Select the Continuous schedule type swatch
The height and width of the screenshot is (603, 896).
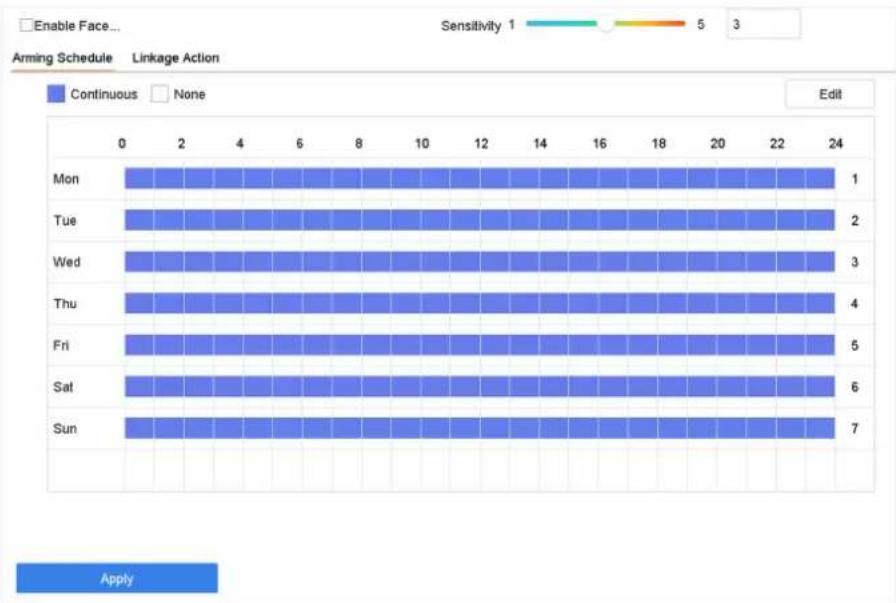coord(56,94)
